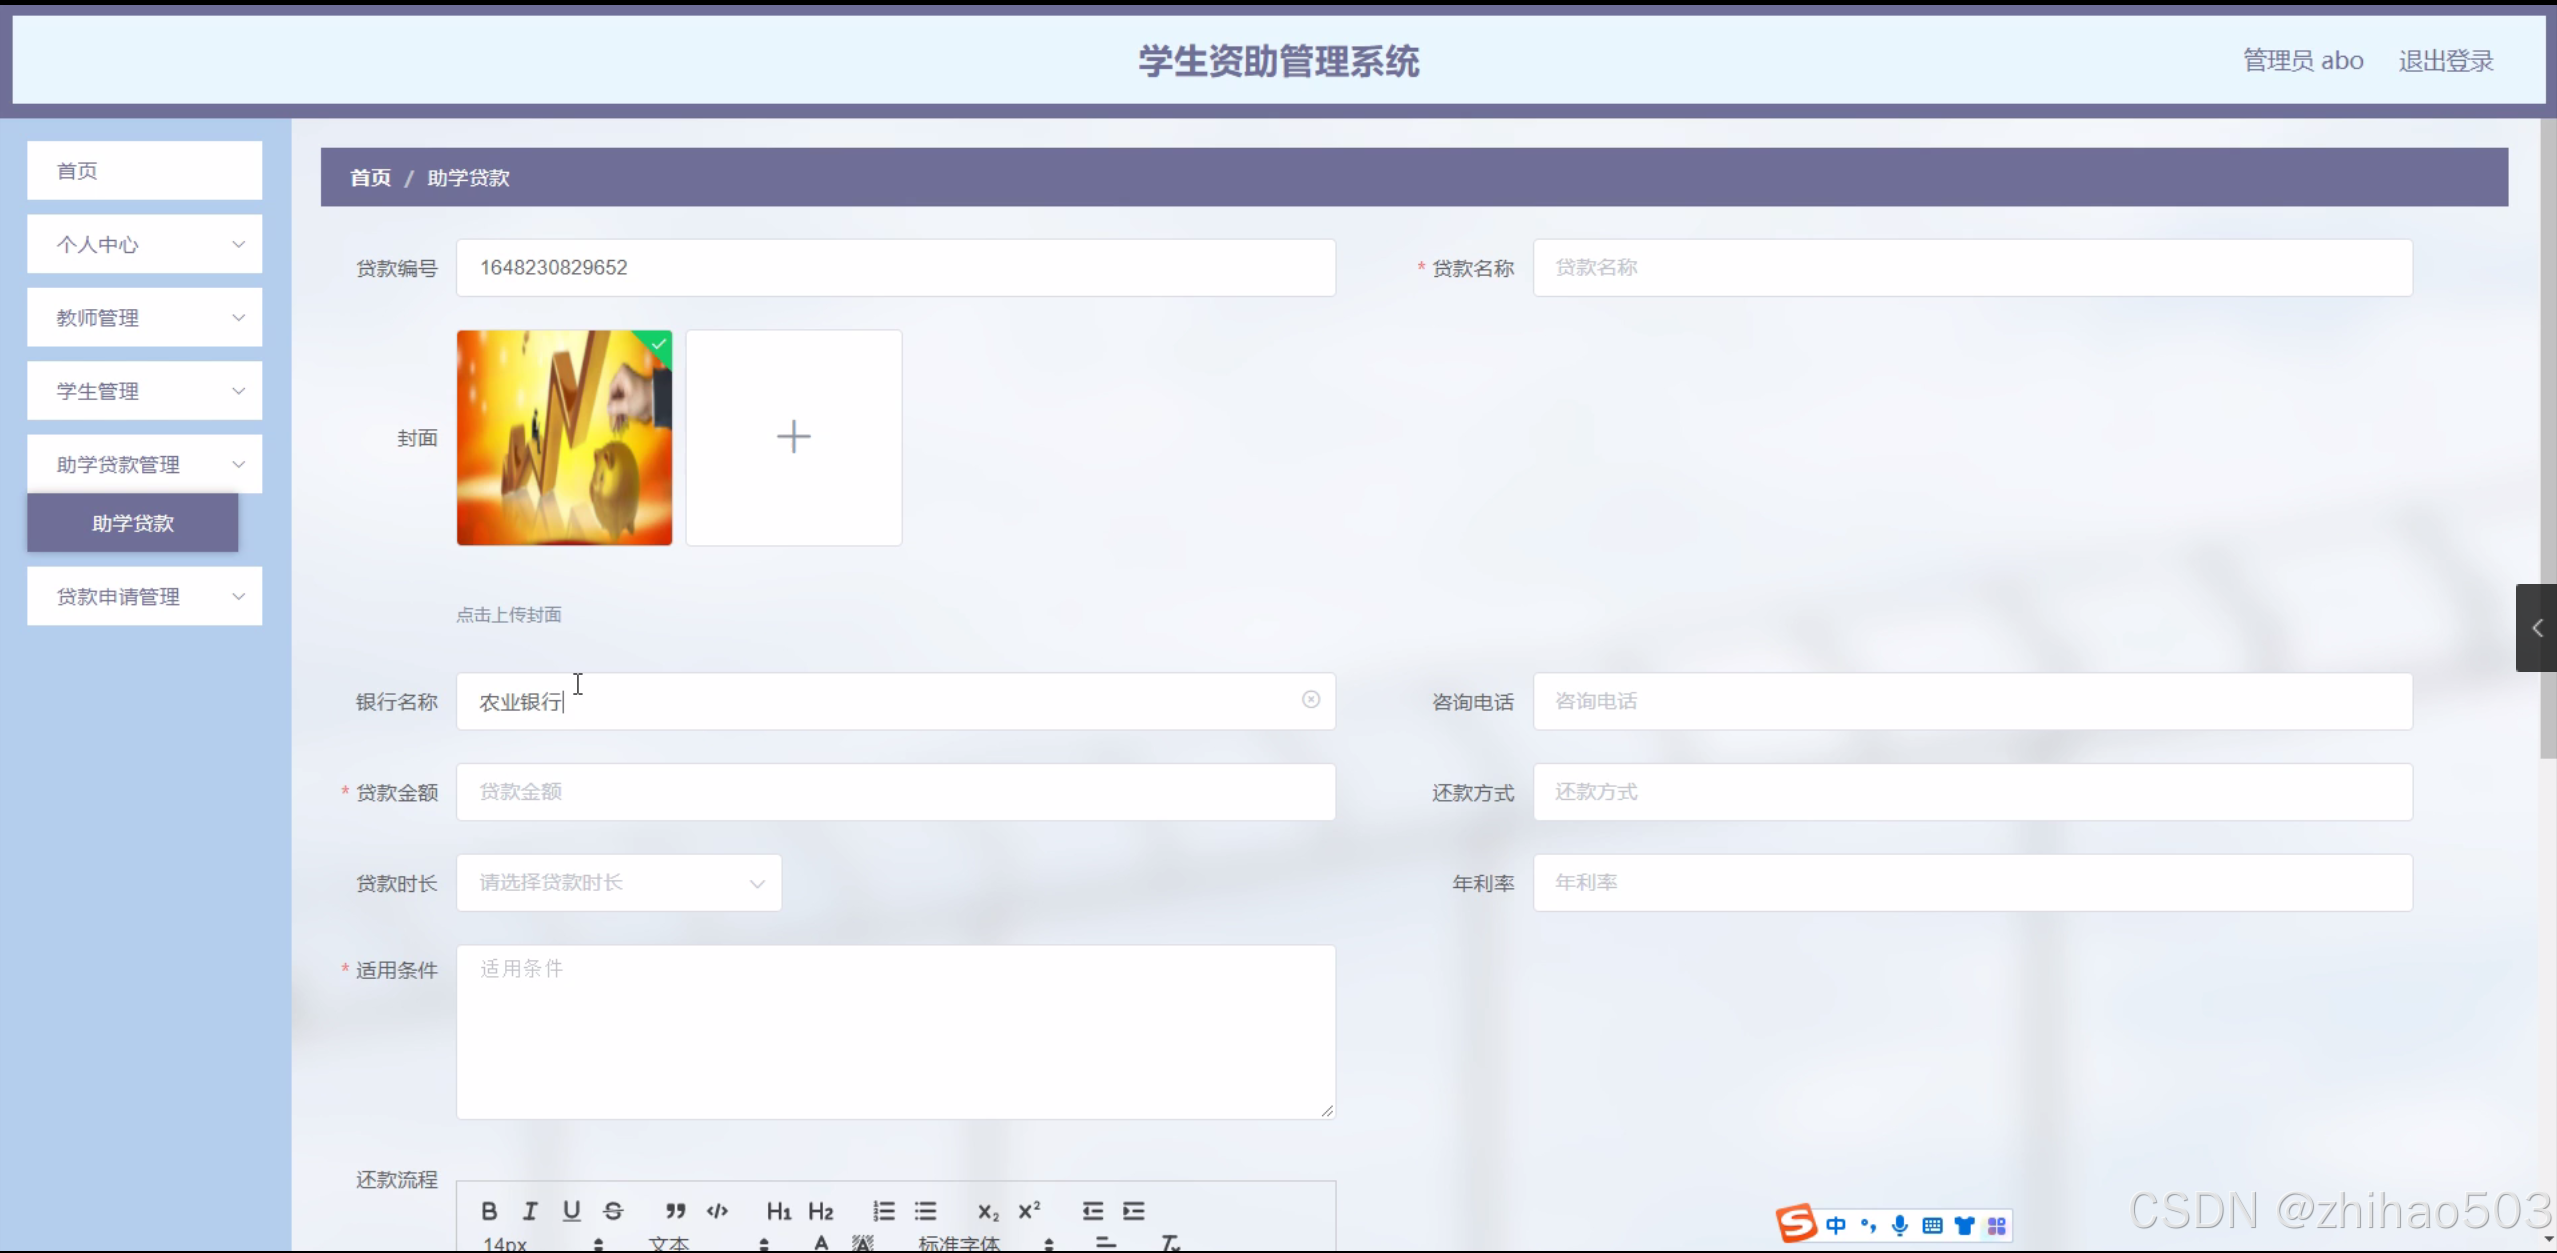Click the Sogou voice input microphone
Viewport: 2557px width, 1253px height.
[1899, 1225]
